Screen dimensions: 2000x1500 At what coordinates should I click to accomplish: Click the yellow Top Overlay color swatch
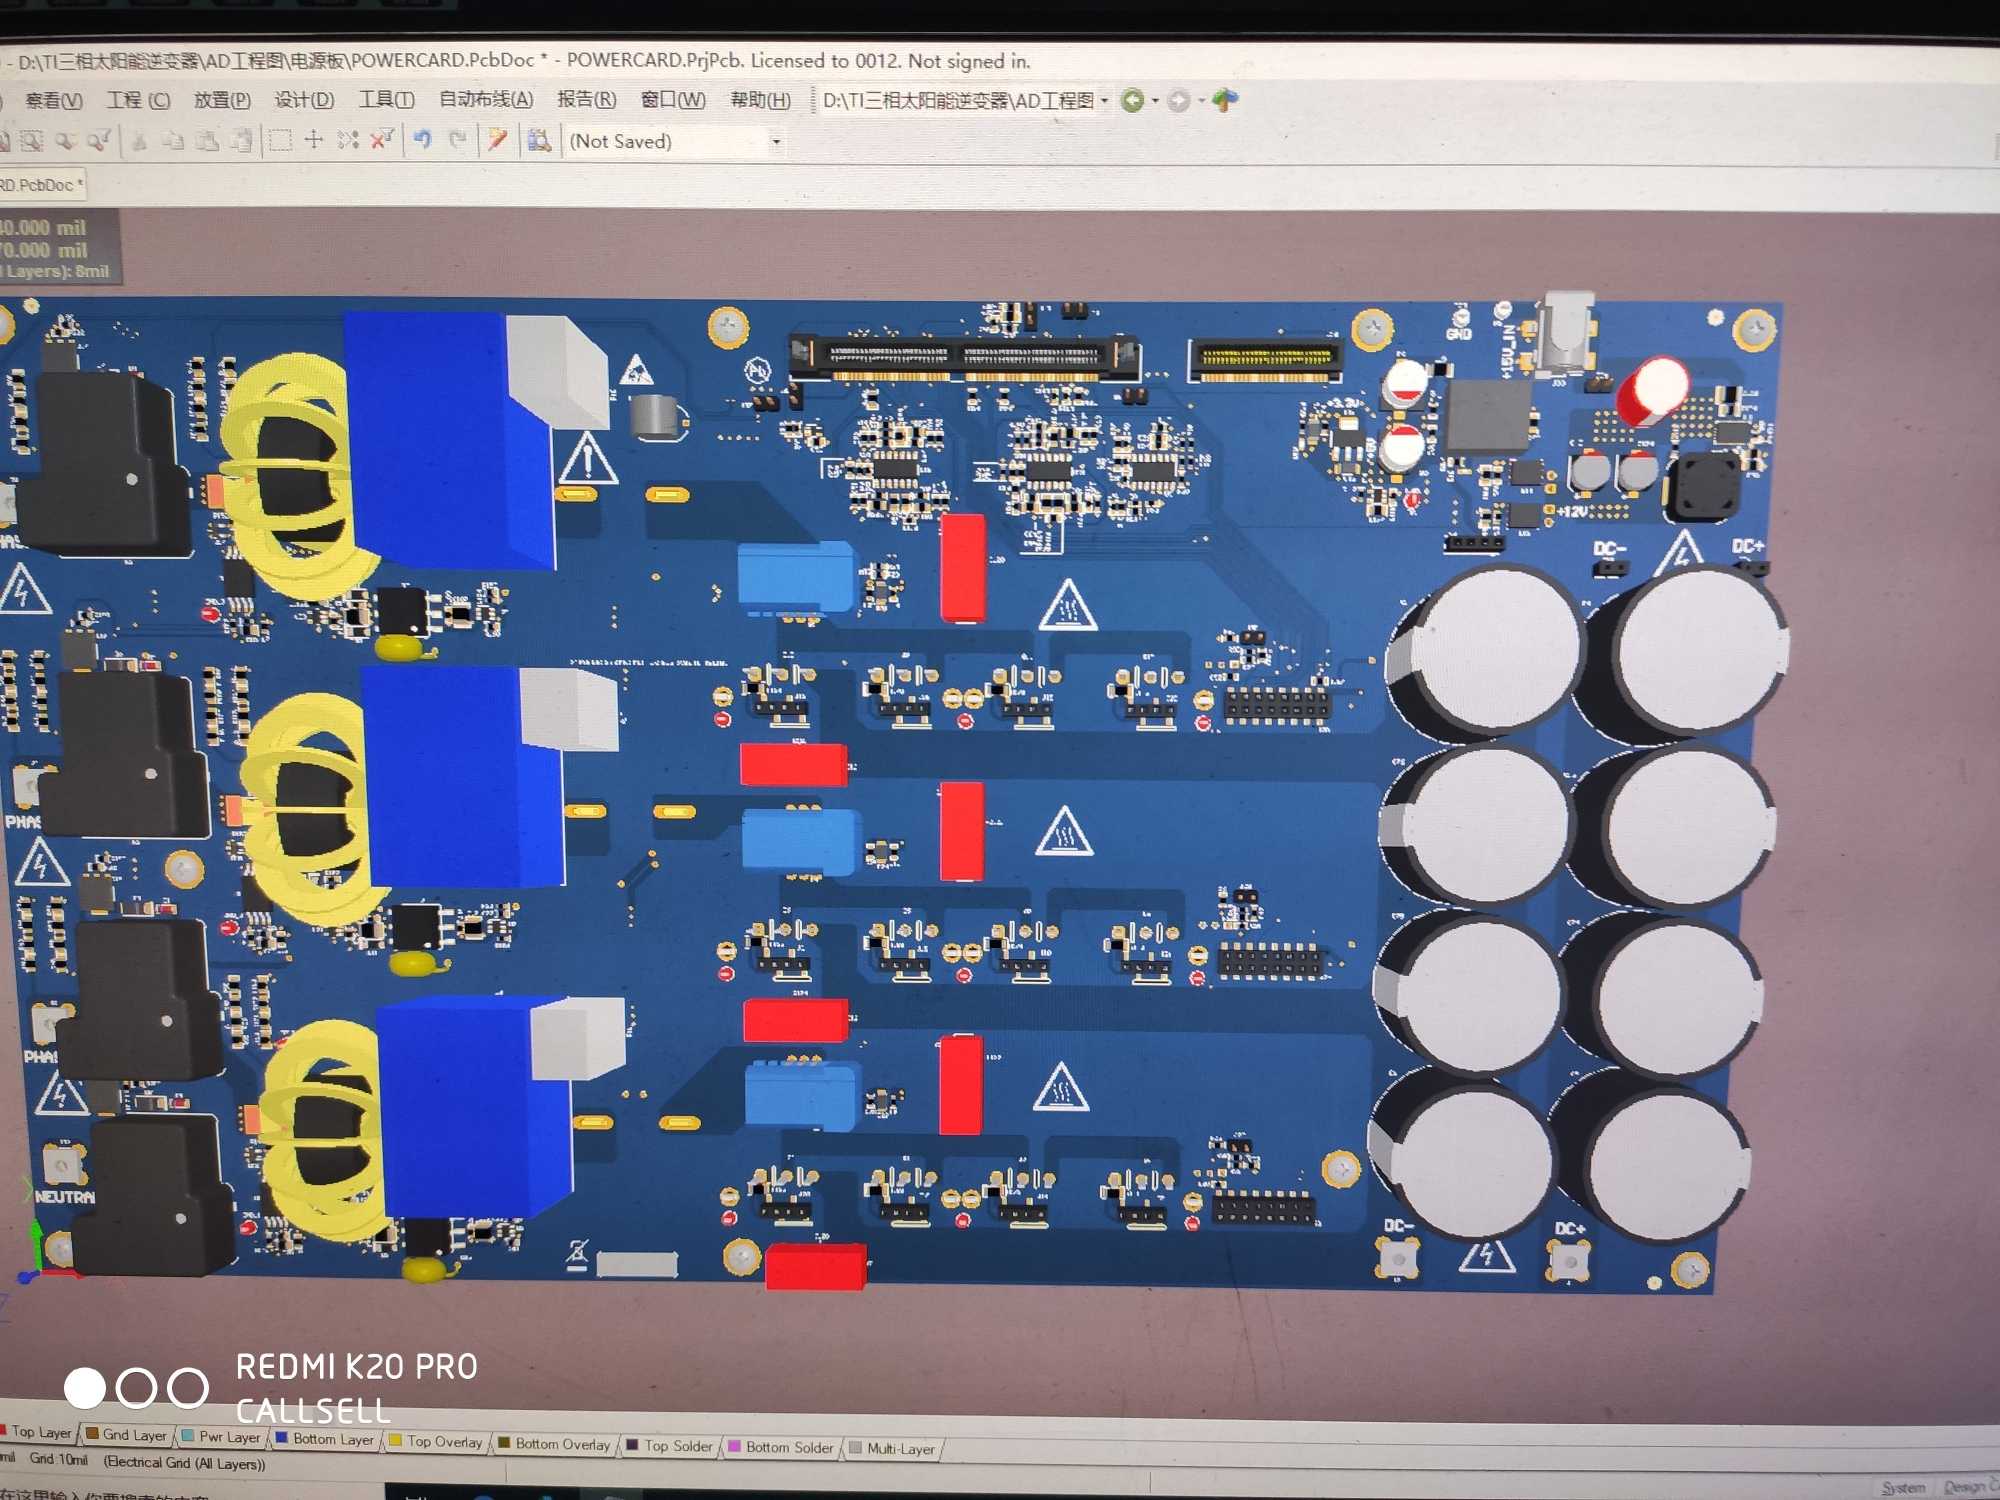pos(395,1440)
